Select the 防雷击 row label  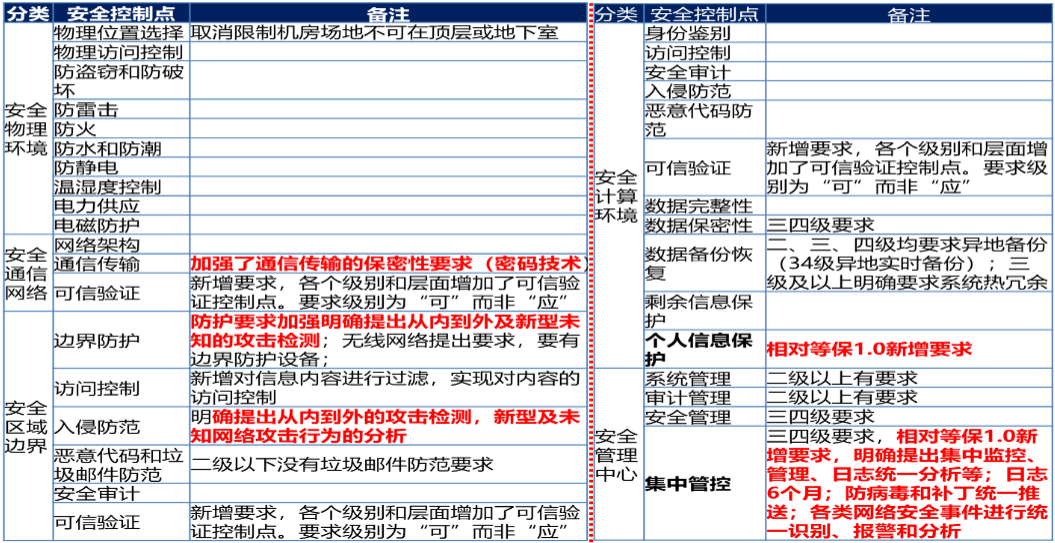121,109
